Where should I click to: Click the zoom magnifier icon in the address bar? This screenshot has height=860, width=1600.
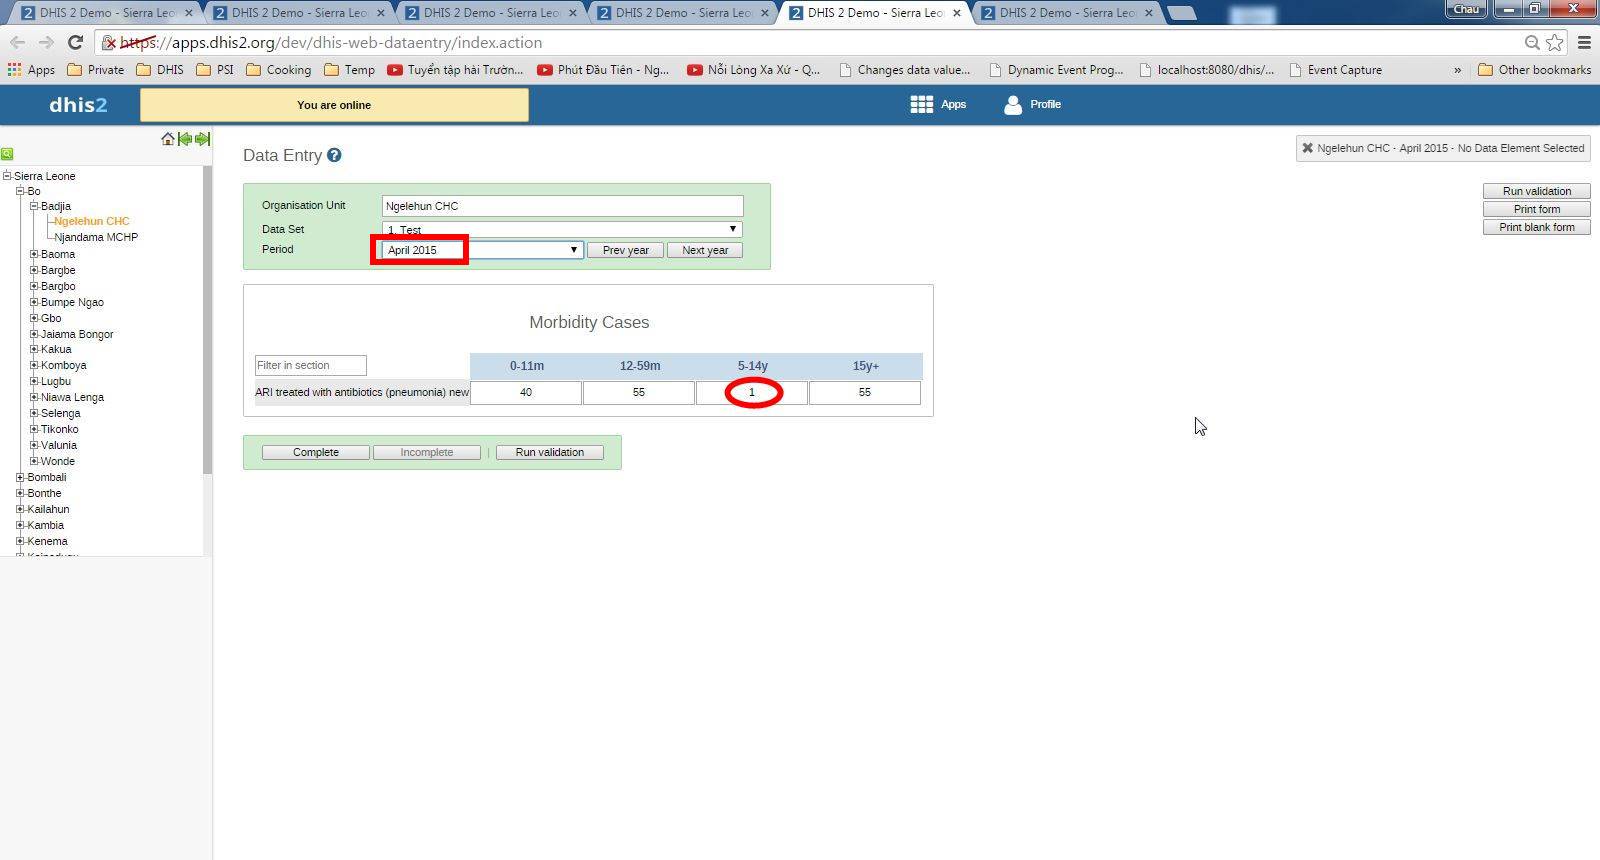[1532, 42]
